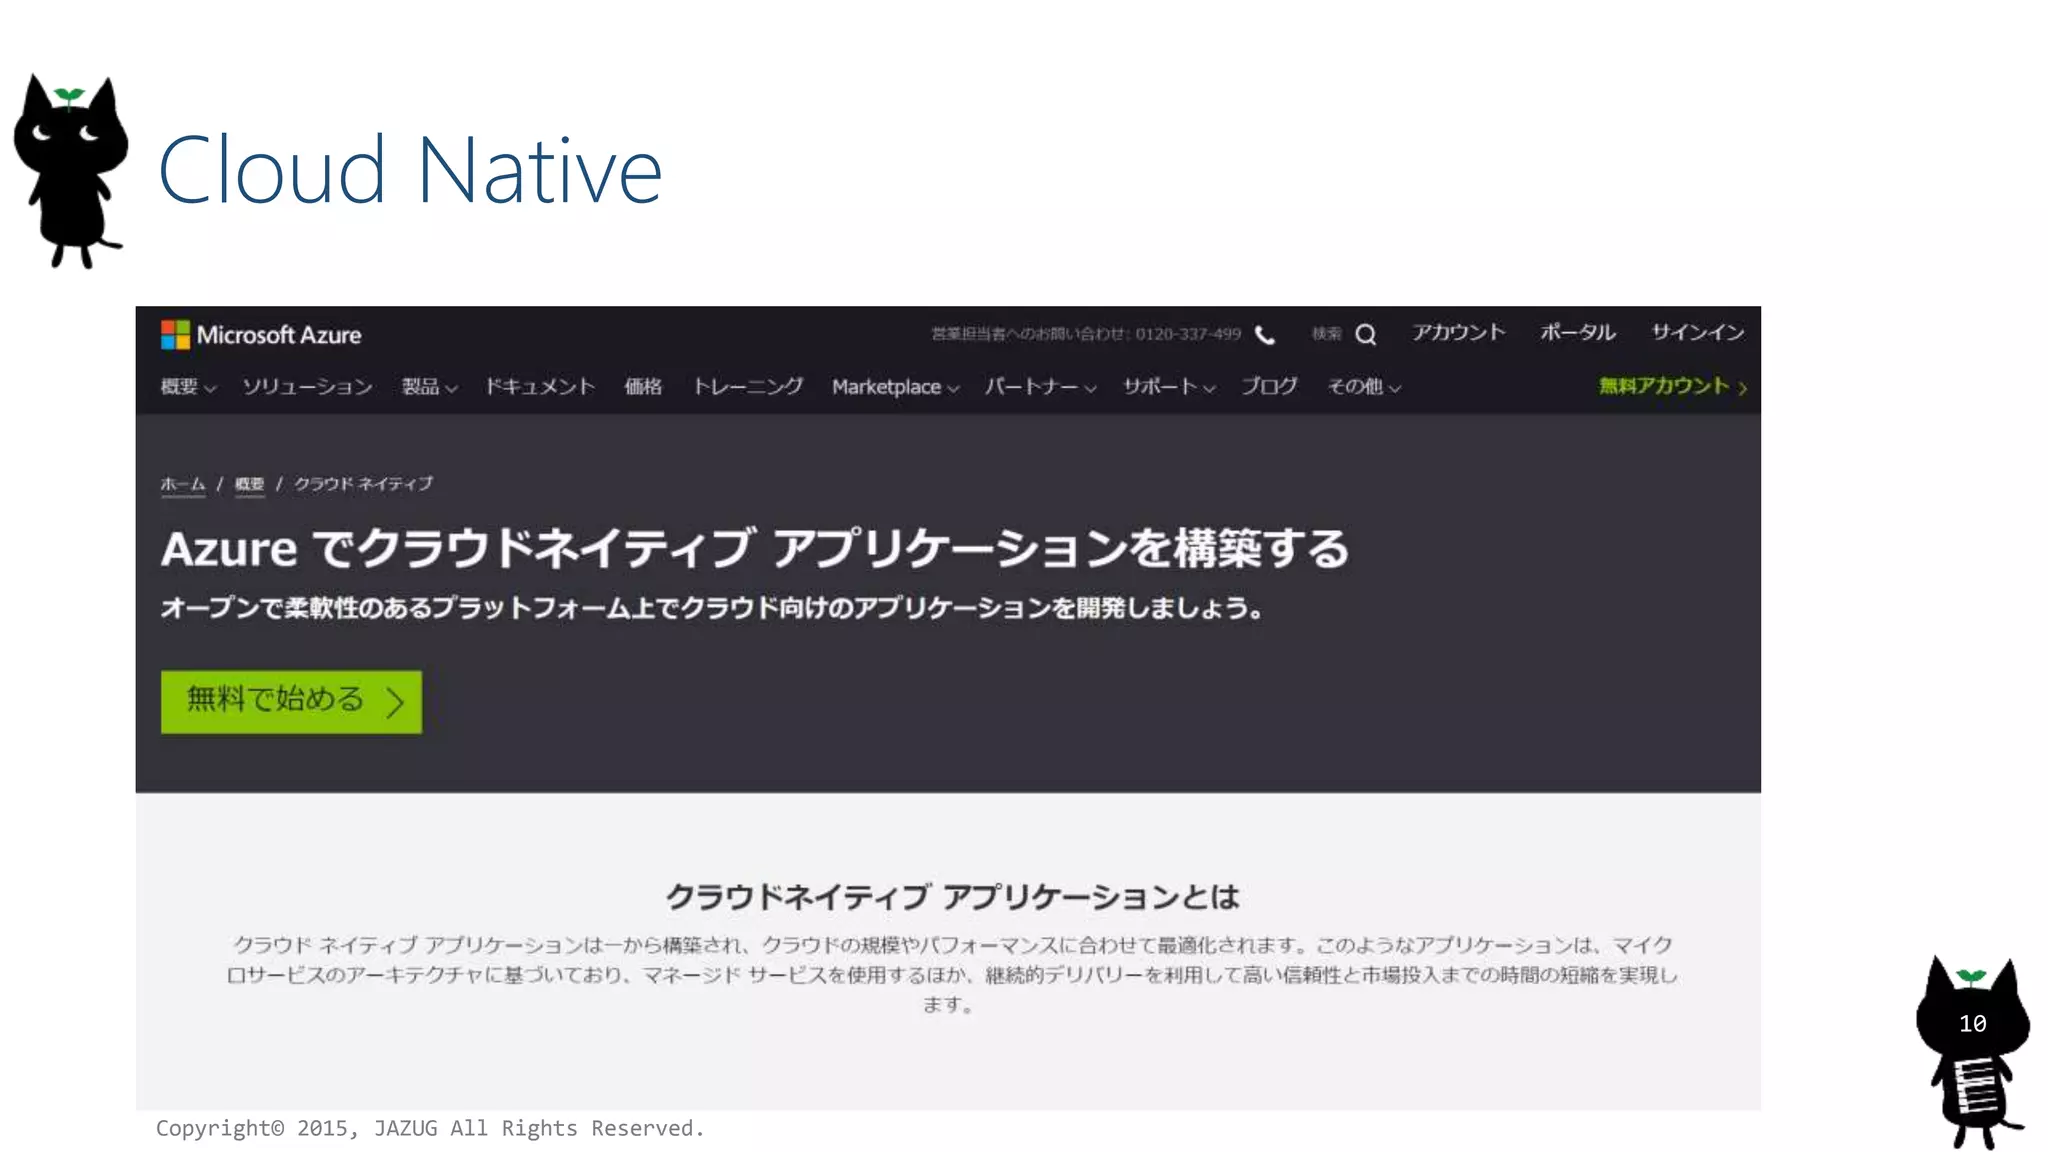Click the sales contact phone number text
The height and width of the screenshot is (1152, 2048).
pos(1086,334)
